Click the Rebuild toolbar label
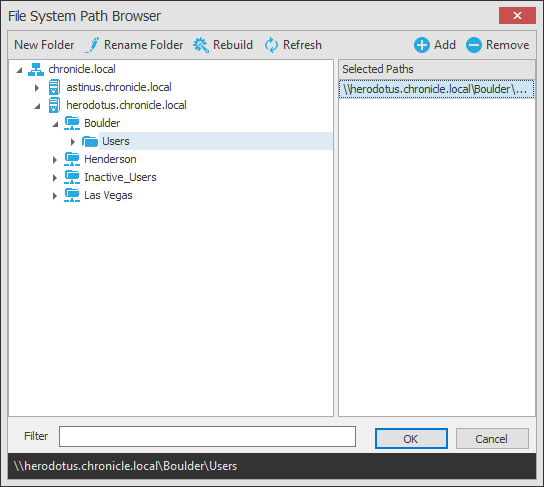 point(233,45)
